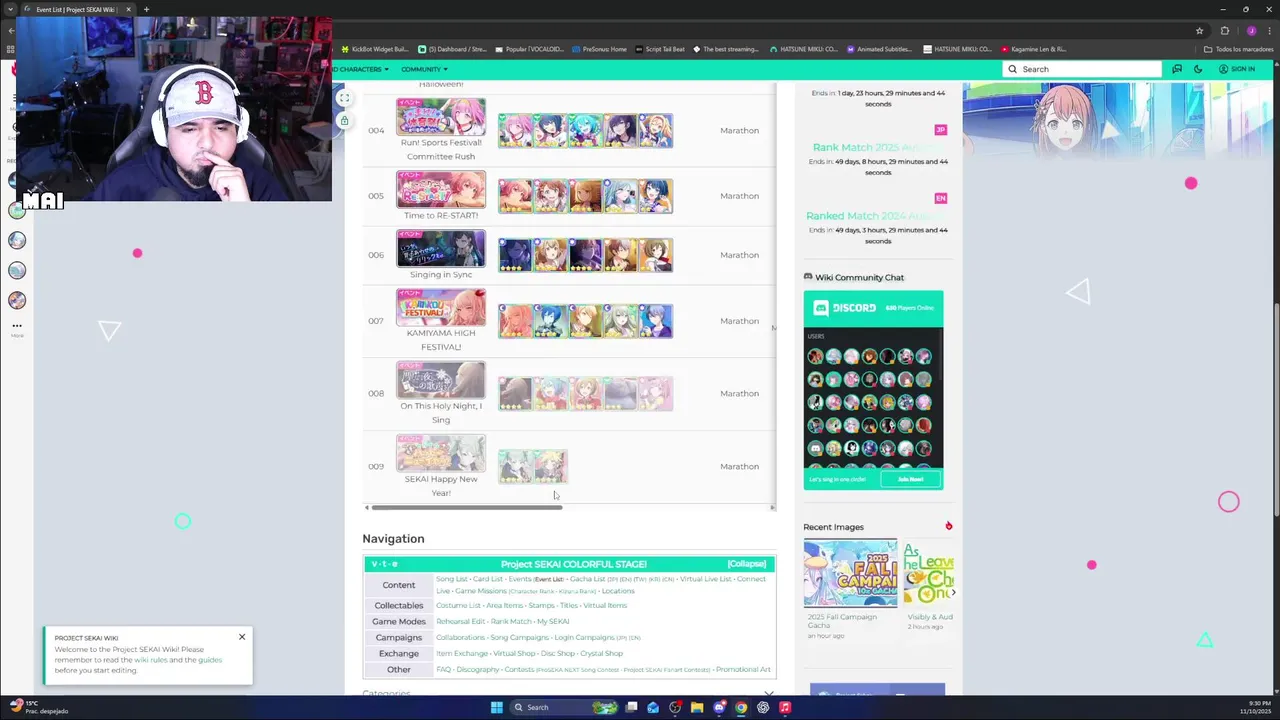1280x720 pixels.
Task: Expand the Categories section chevron
Action: [768, 693]
